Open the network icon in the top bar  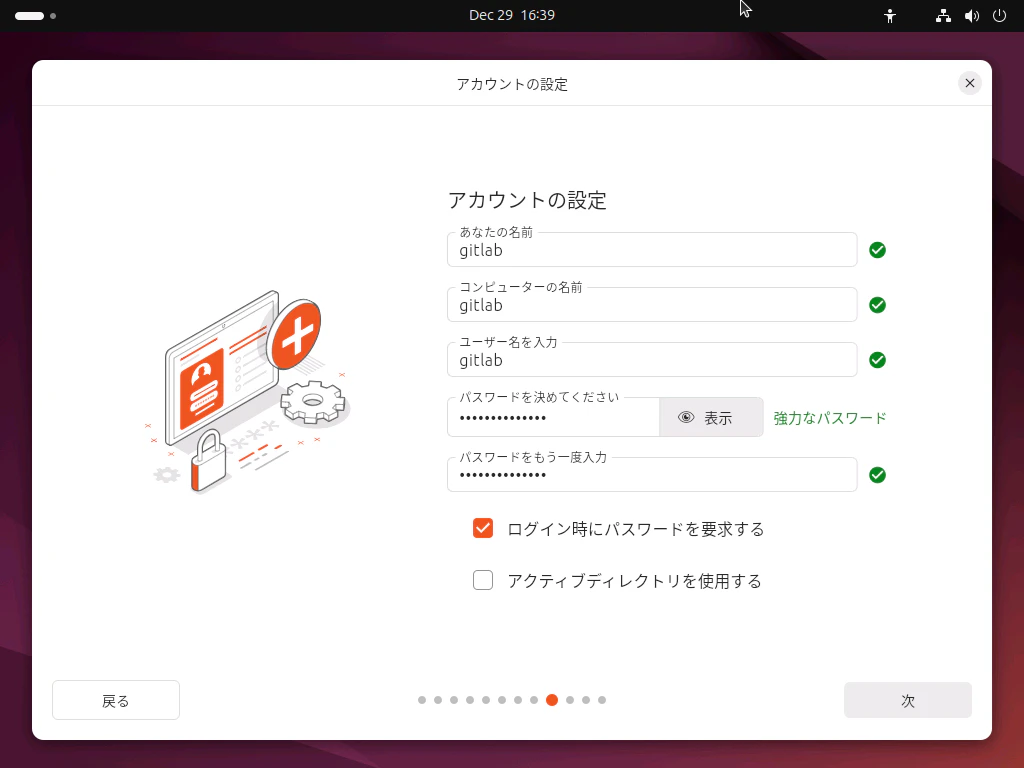[x=942, y=15]
